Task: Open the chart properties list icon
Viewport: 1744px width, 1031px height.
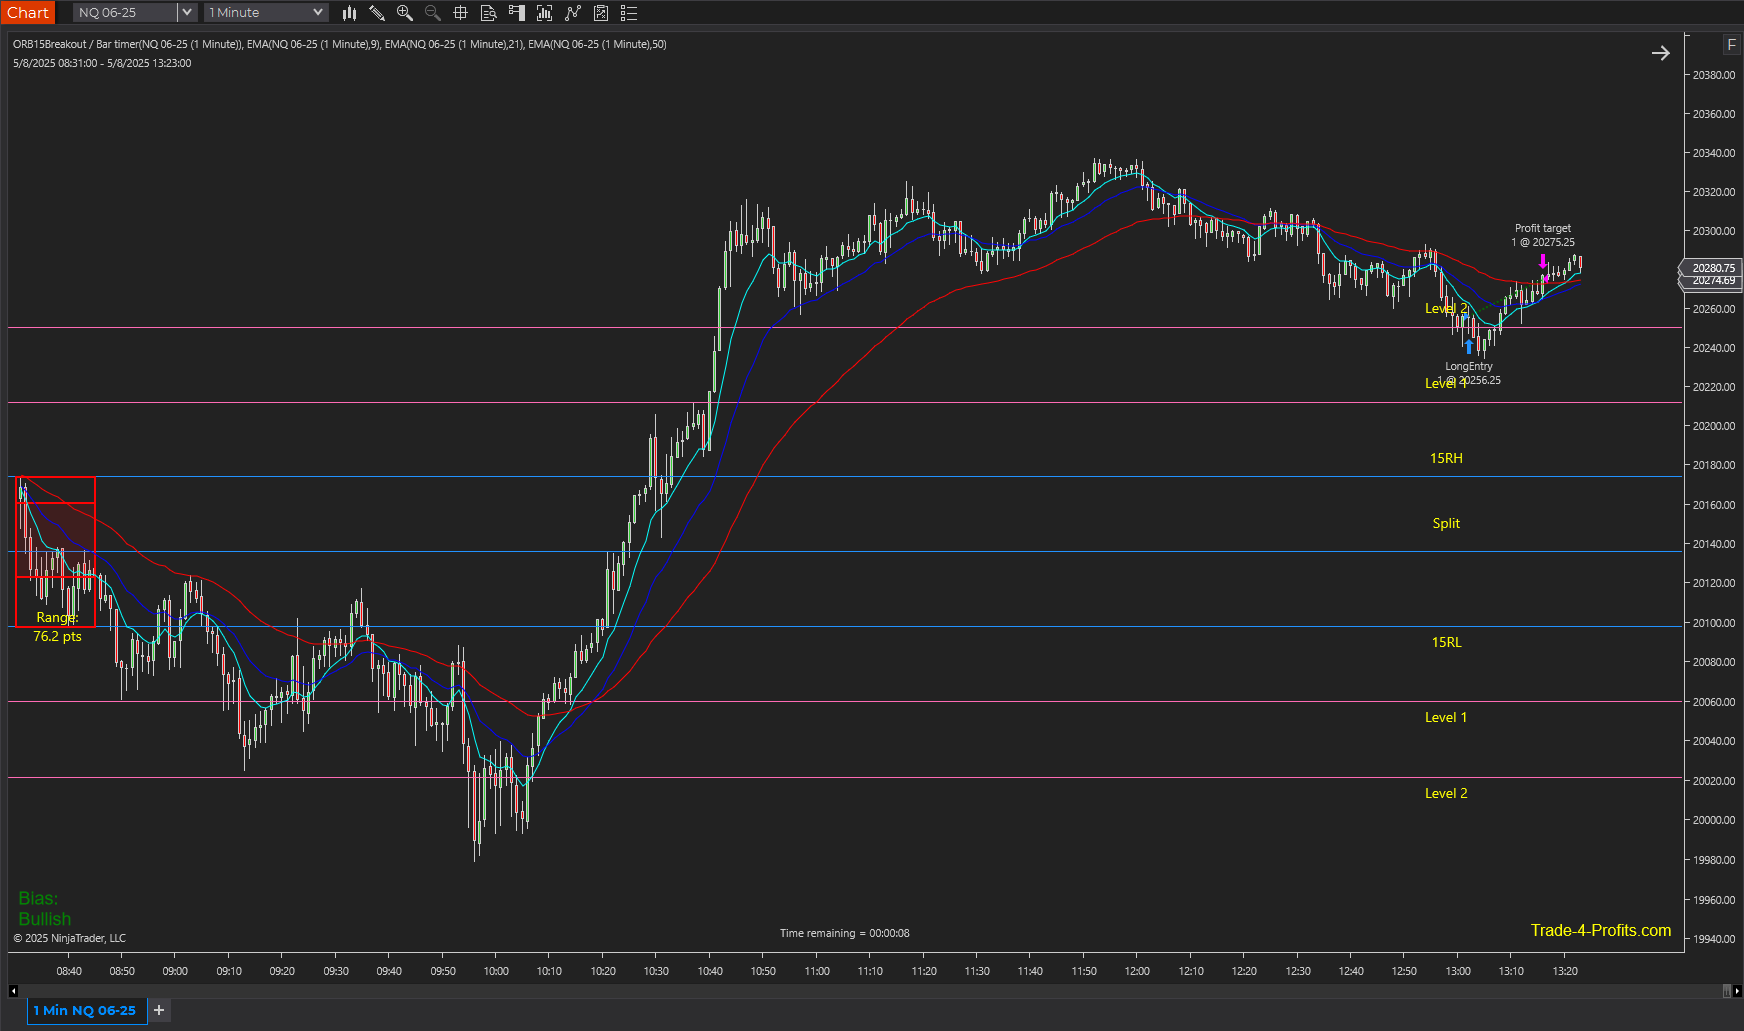Action: click(x=629, y=13)
